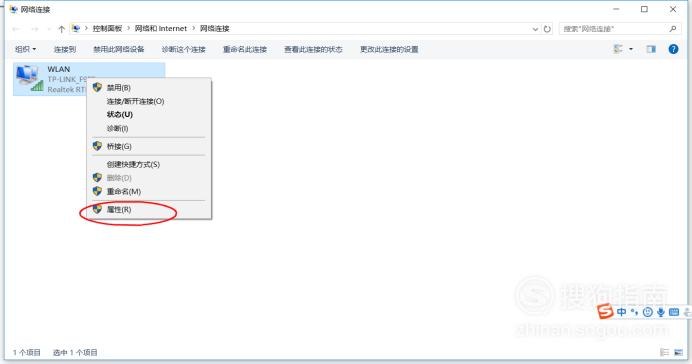
Task: Choose 重命名(M) in the context menu
Action: (149, 191)
